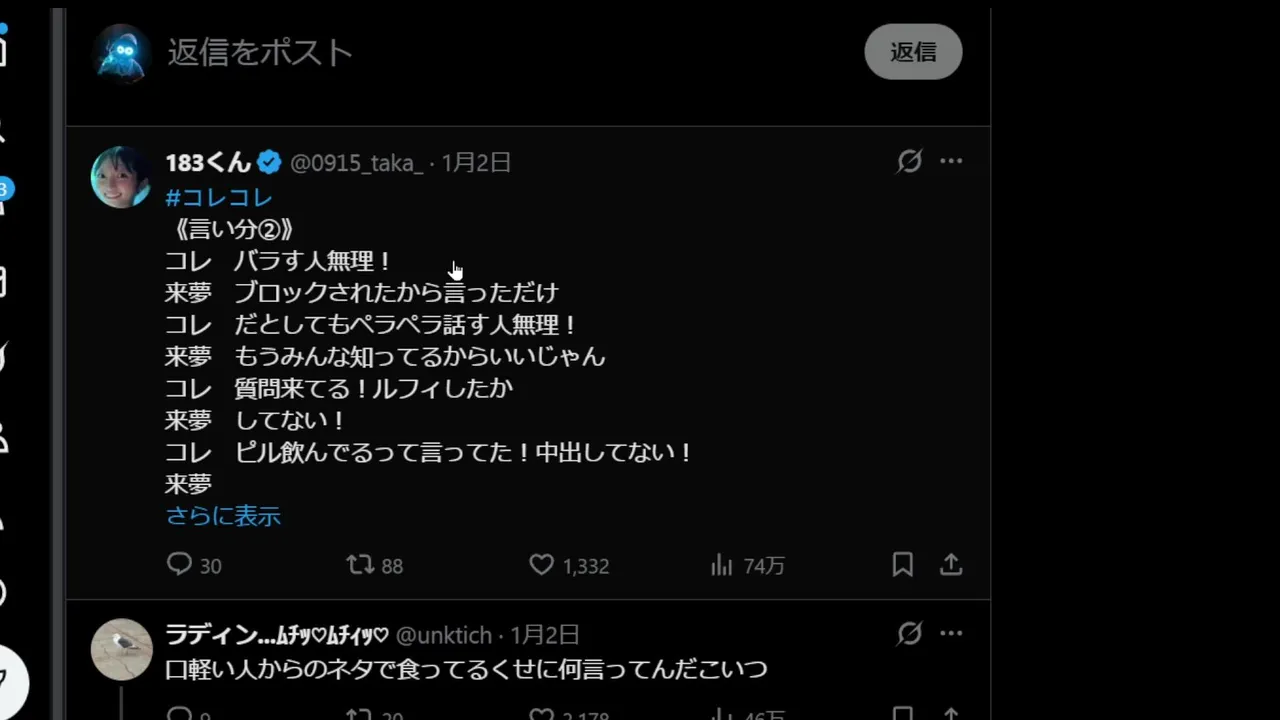Image resolution: width=1280 pixels, height=720 pixels.
Task: Open ラディン profile avatar
Action: (x=121, y=649)
